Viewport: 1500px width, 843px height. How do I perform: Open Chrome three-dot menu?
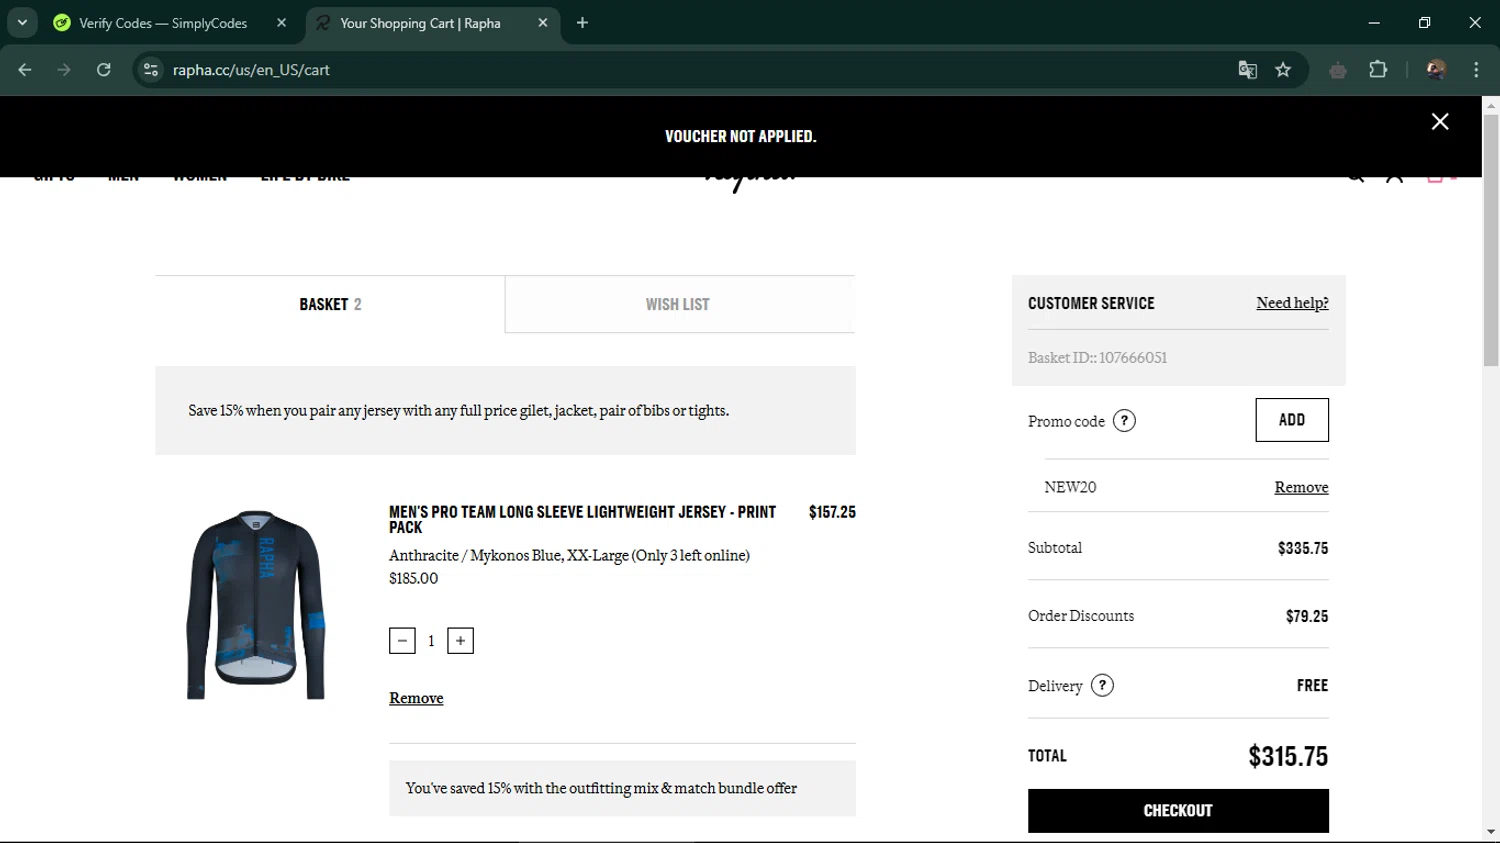1476,70
